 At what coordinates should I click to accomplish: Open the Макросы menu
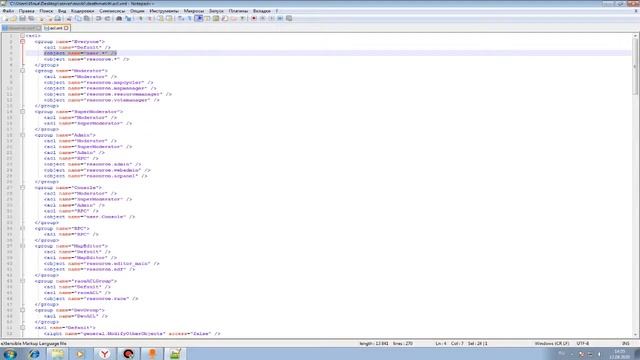(x=194, y=11)
